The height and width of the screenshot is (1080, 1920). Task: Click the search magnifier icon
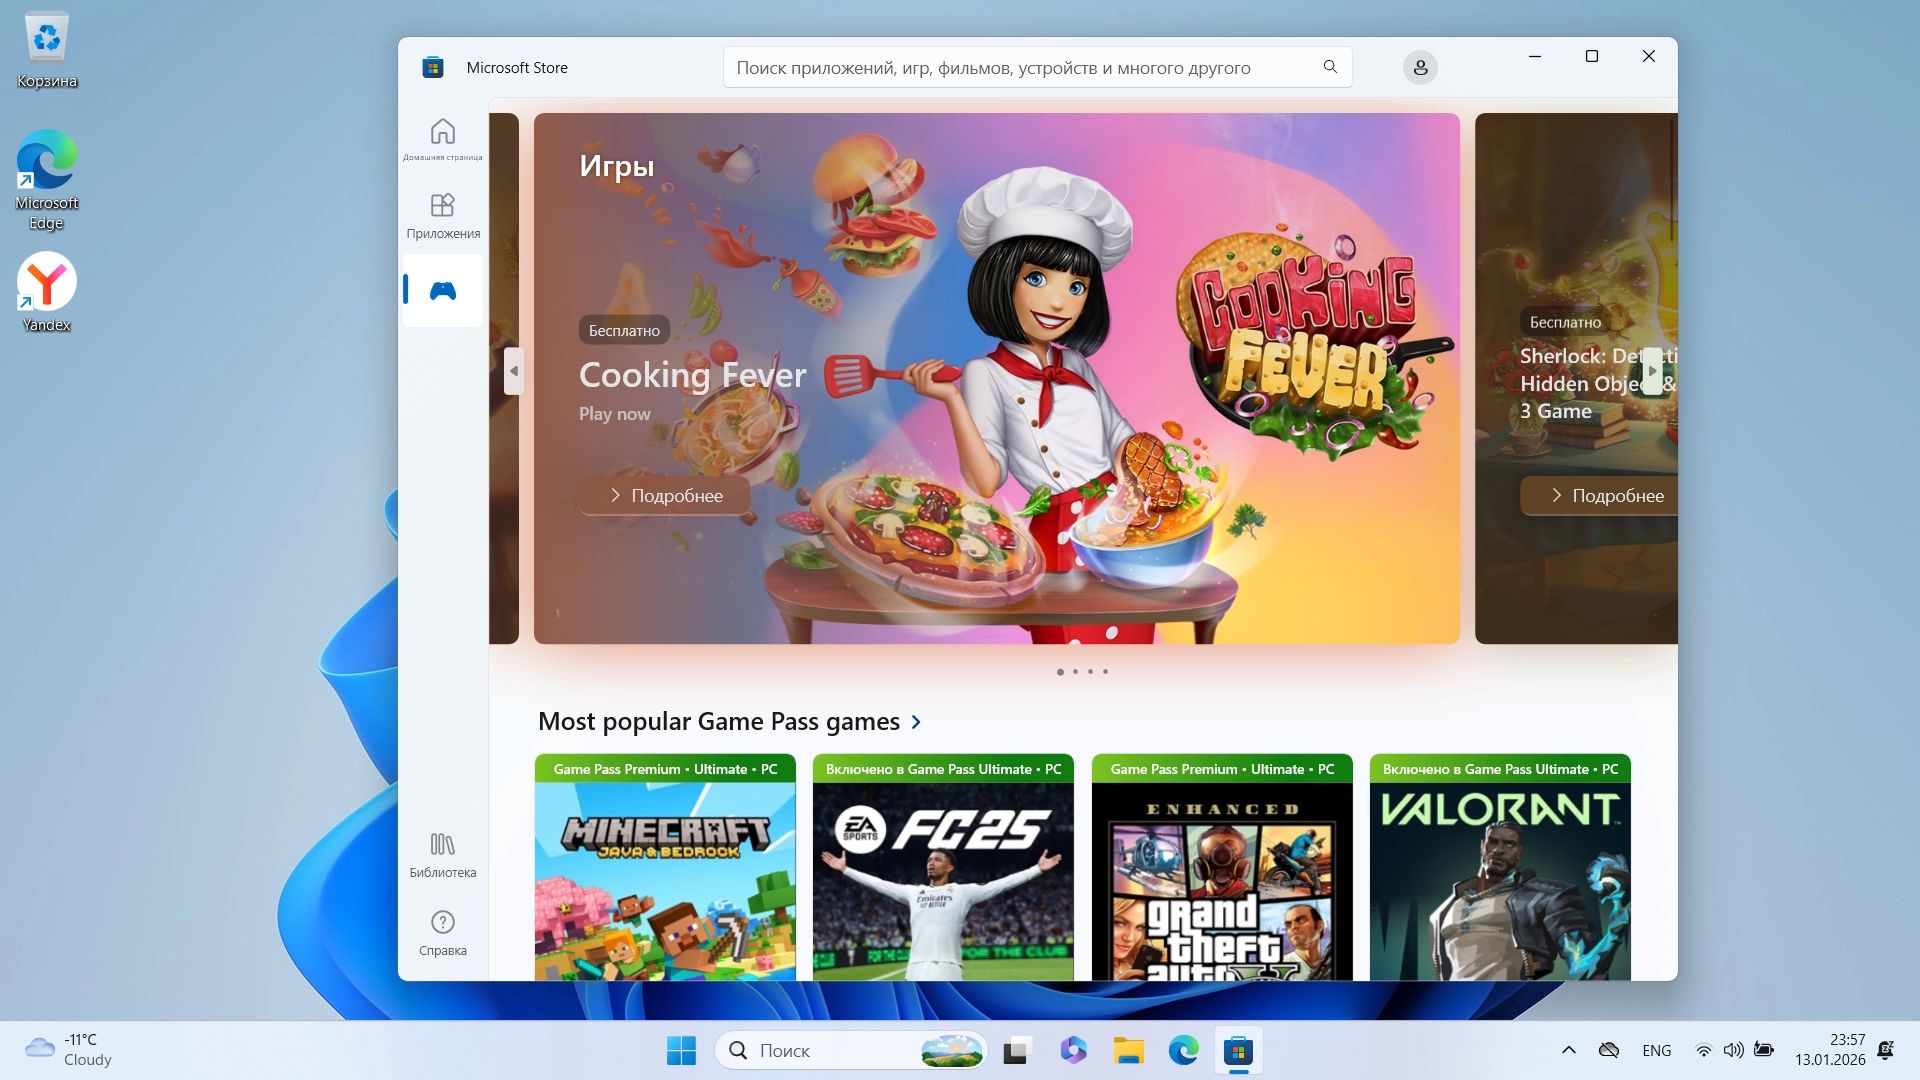[x=1330, y=67]
